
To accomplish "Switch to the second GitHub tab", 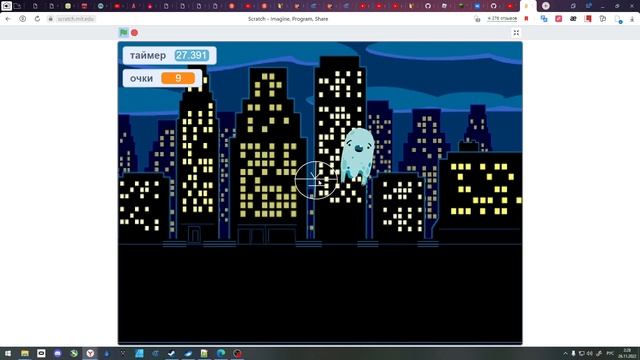I will coord(493,6).
